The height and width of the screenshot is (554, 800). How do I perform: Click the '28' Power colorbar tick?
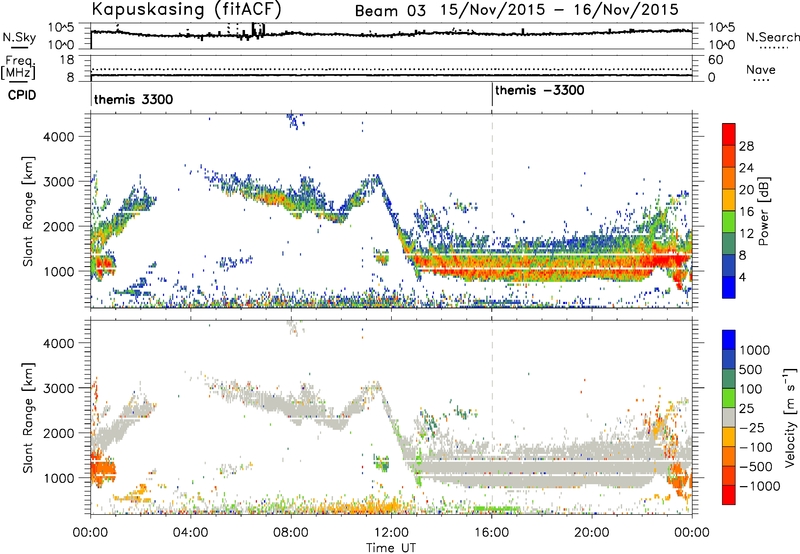tap(746, 146)
